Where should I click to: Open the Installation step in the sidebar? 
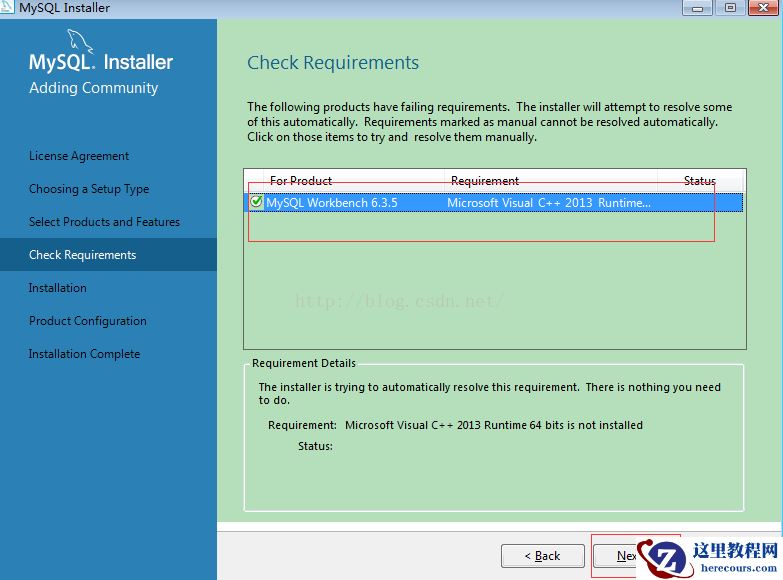57,288
